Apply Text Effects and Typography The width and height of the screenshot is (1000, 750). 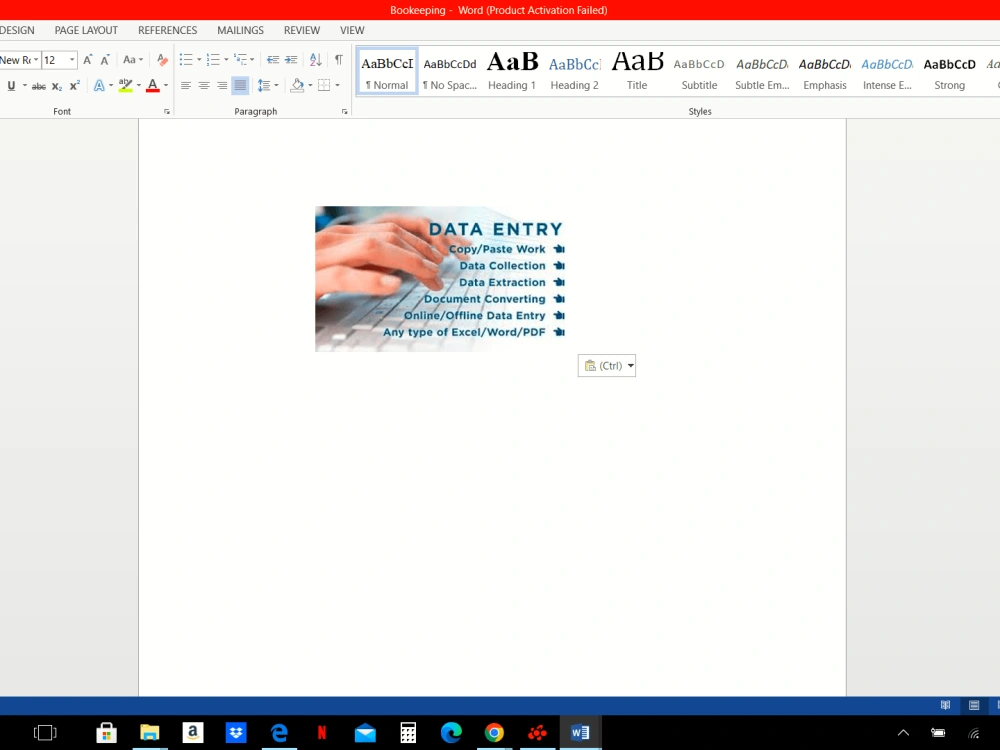[x=99, y=85]
